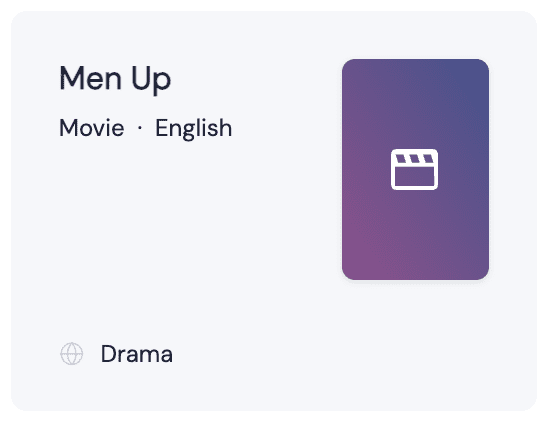The height and width of the screenshot is (422, 550).
Task: Click the poster area above the clapperboard
Action: coord(415,103)
